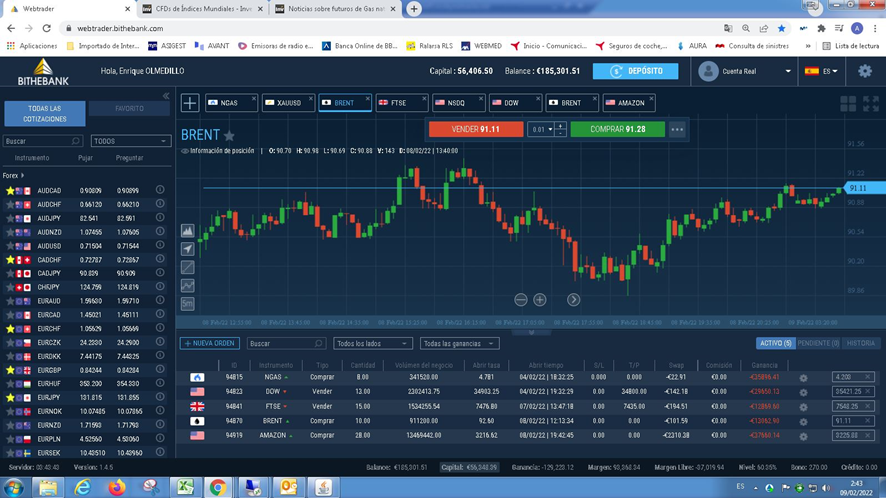Zoom out the chart with the minus circle

coord(521,300)
